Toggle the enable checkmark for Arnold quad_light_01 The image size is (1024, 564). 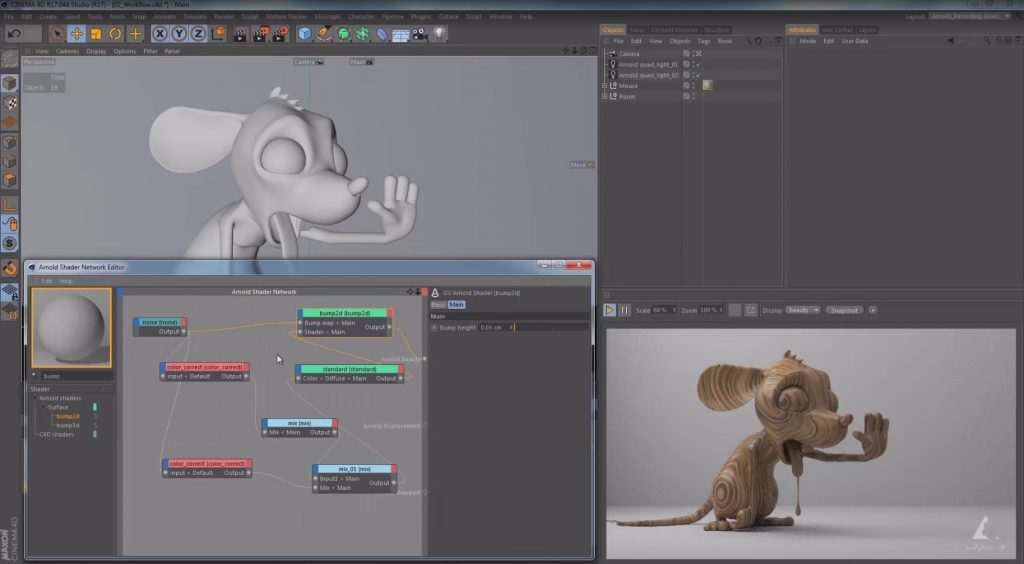point(699,65)
